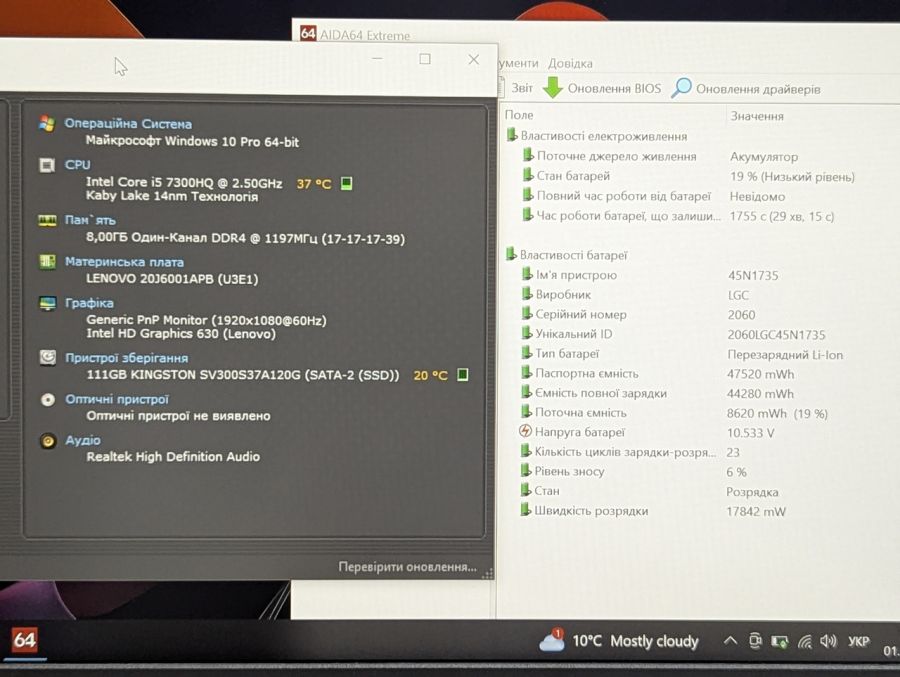Switch input language via УКР indicator
The height and width of the screenshot is (677, 900).
859,641
